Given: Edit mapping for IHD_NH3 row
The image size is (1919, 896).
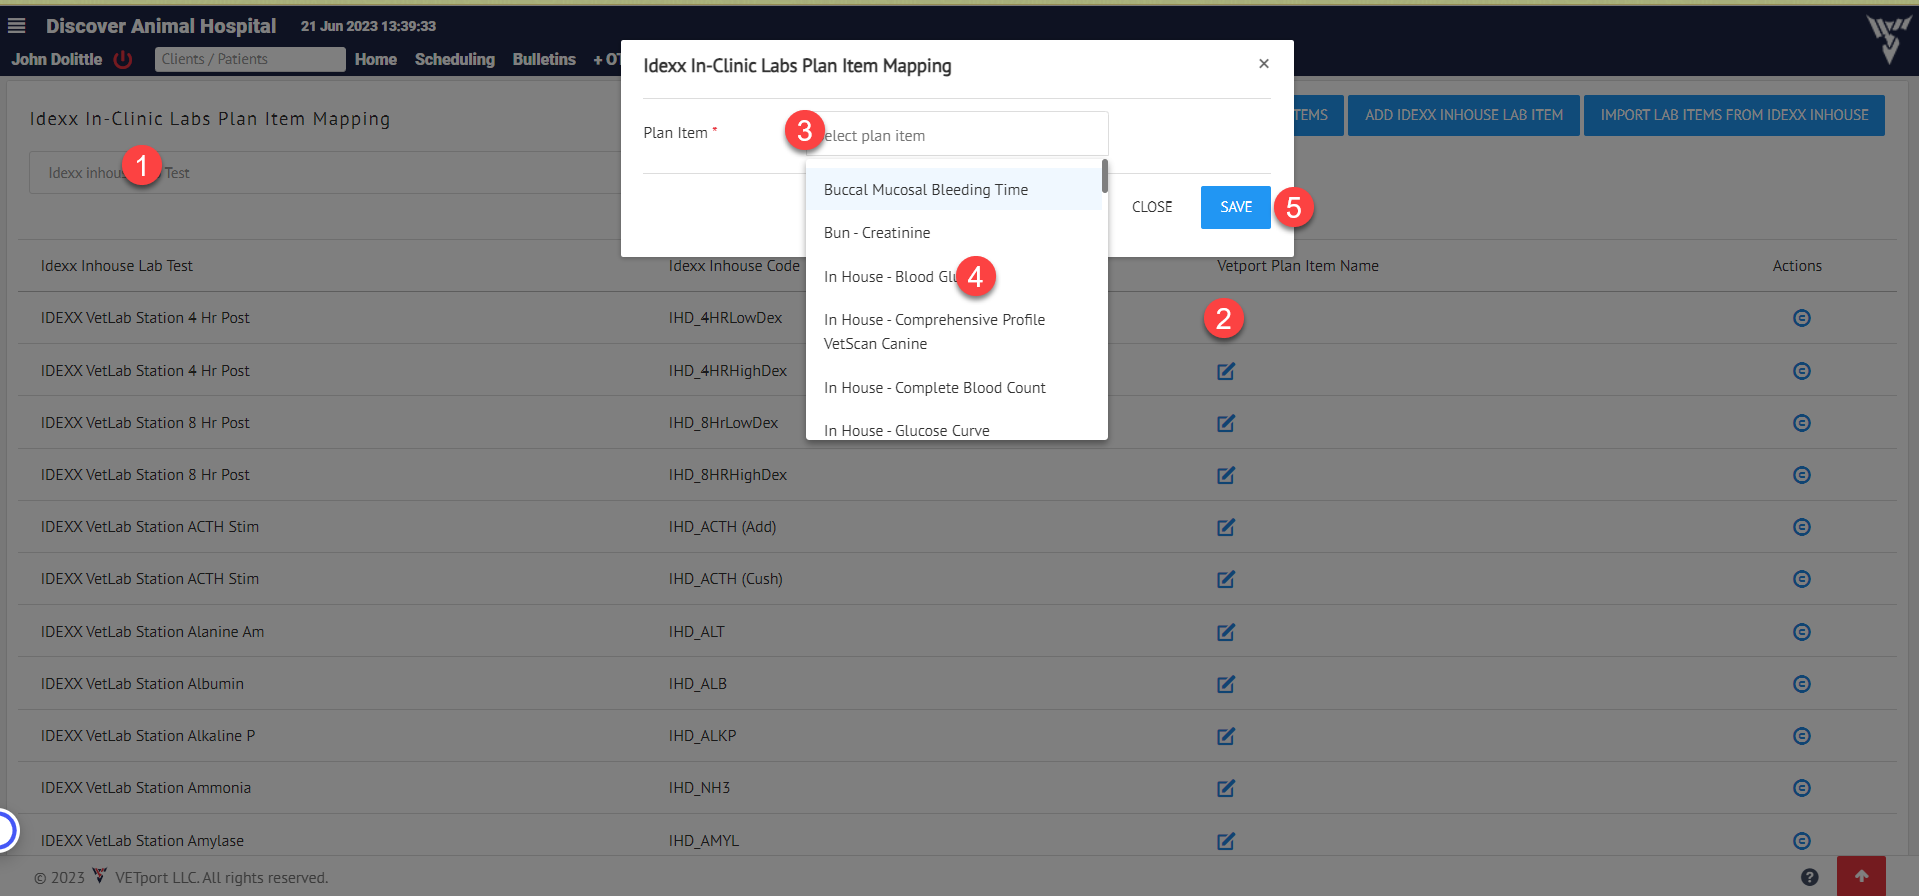Looking at the screenshot, I should pyautogui.click(x=1226, y=788).
